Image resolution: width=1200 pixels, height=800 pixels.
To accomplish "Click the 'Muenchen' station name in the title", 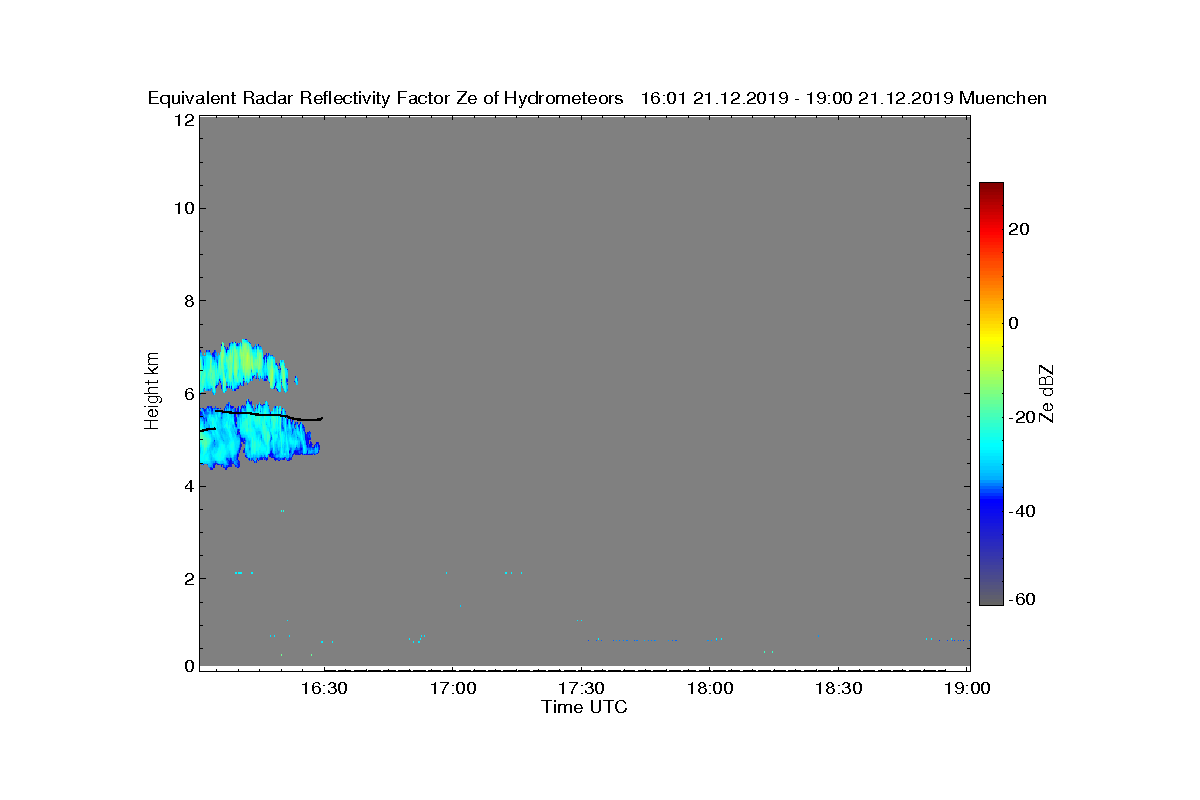I will point(1003,98).
